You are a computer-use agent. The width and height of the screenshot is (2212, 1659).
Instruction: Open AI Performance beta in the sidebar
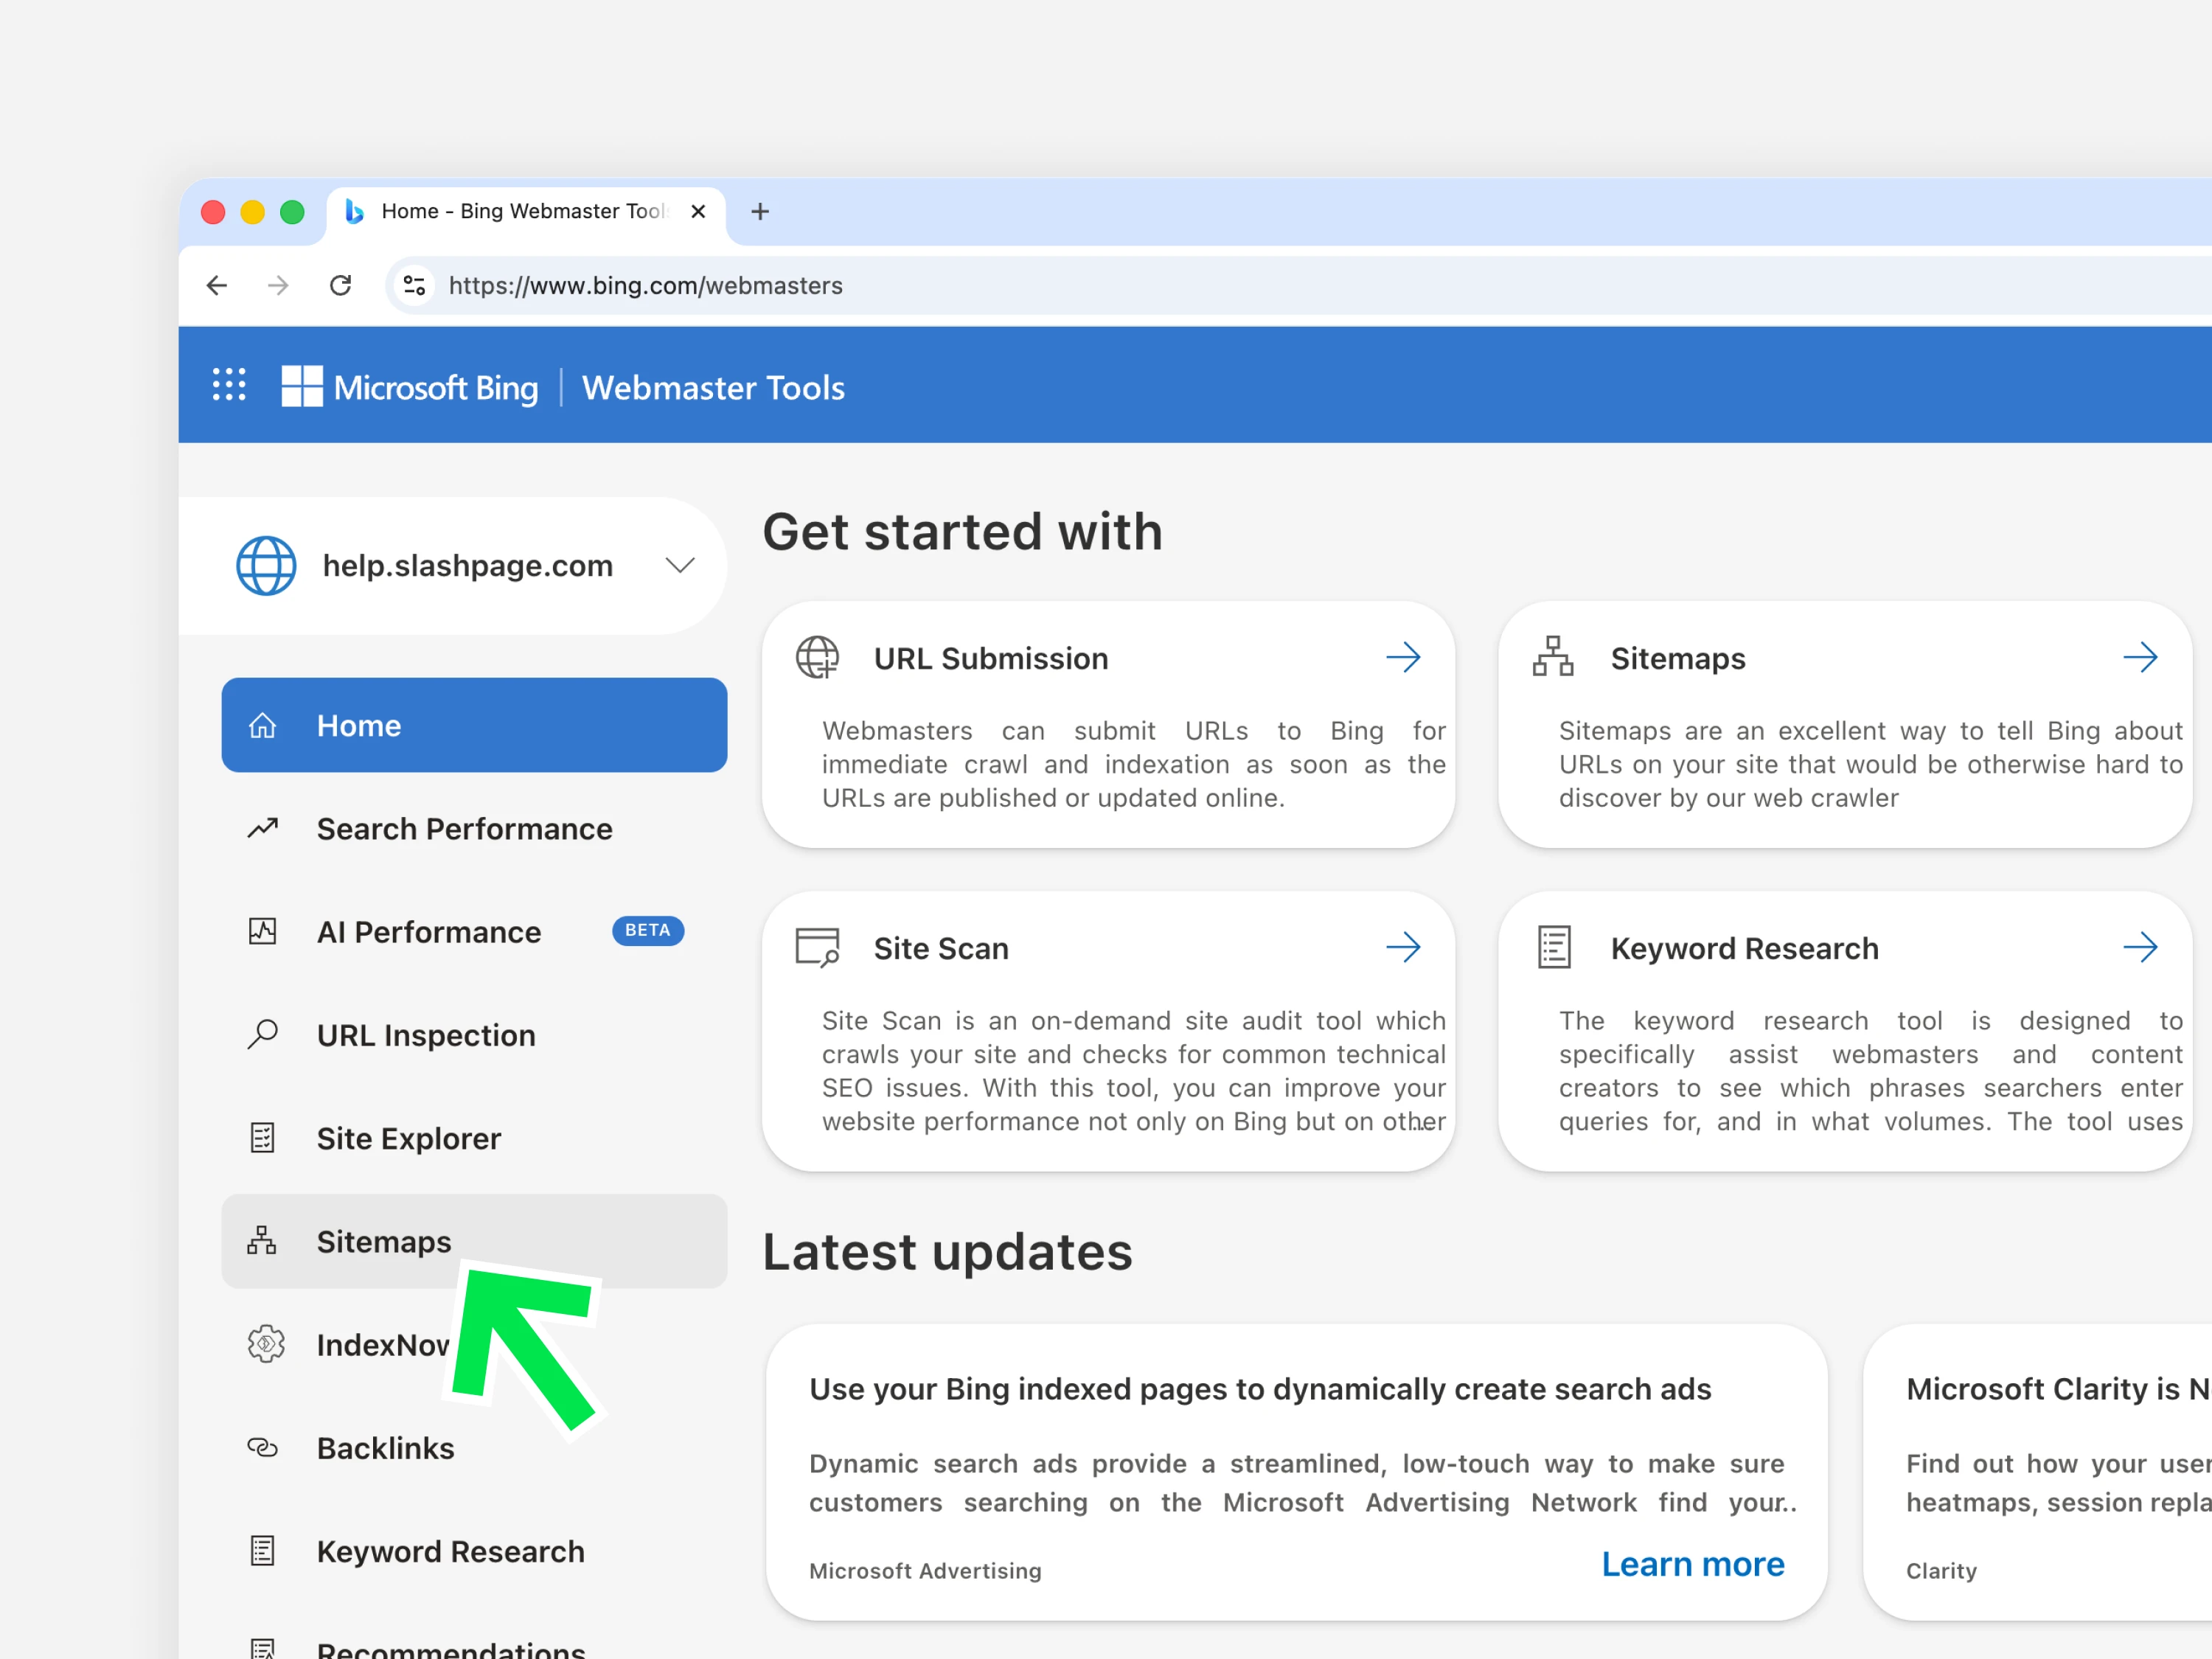tap(428, 932)
